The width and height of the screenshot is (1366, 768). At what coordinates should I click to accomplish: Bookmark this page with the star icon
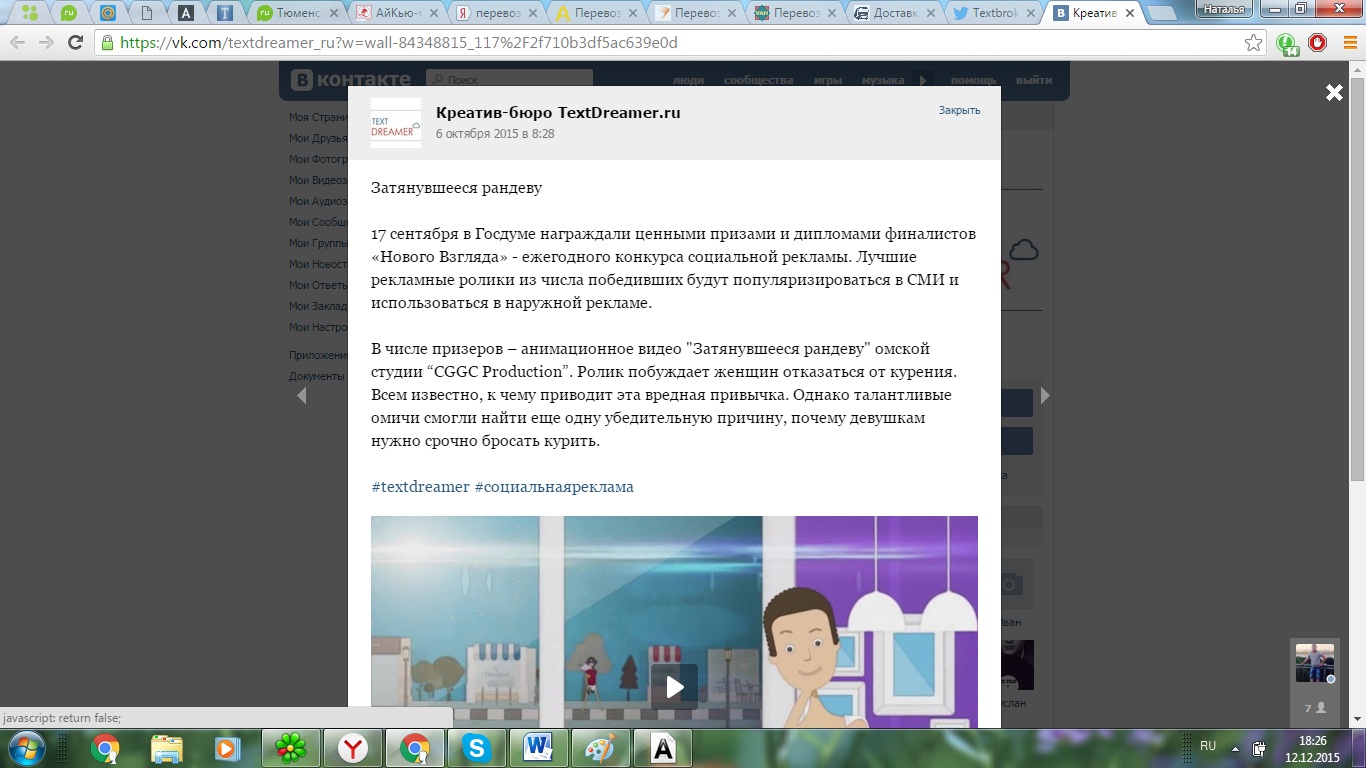1253,43
